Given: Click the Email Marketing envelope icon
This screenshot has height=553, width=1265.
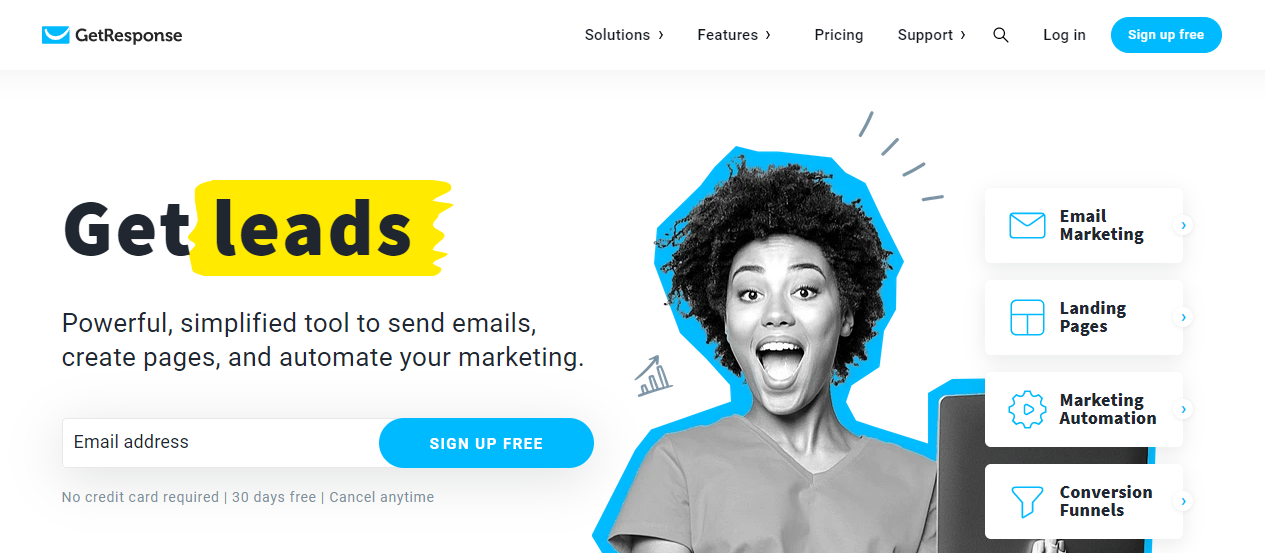Looking at the screenshot, I should pyautogui.click(x=1027, y=225).
